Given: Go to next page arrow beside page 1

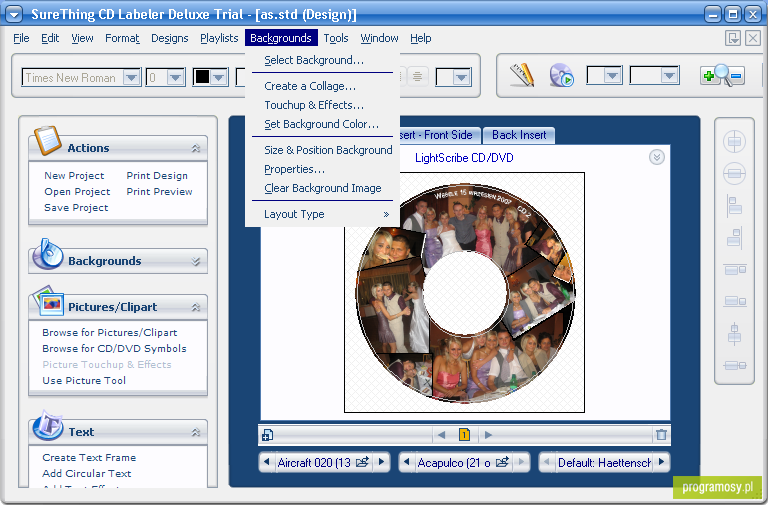Looking at the screenshot, I should (488, 434).
